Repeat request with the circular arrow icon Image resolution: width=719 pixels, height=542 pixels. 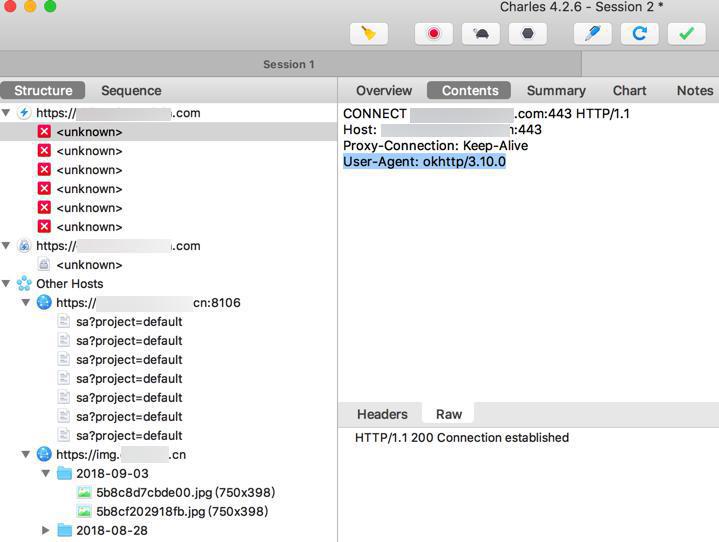[x=640, y=33]
